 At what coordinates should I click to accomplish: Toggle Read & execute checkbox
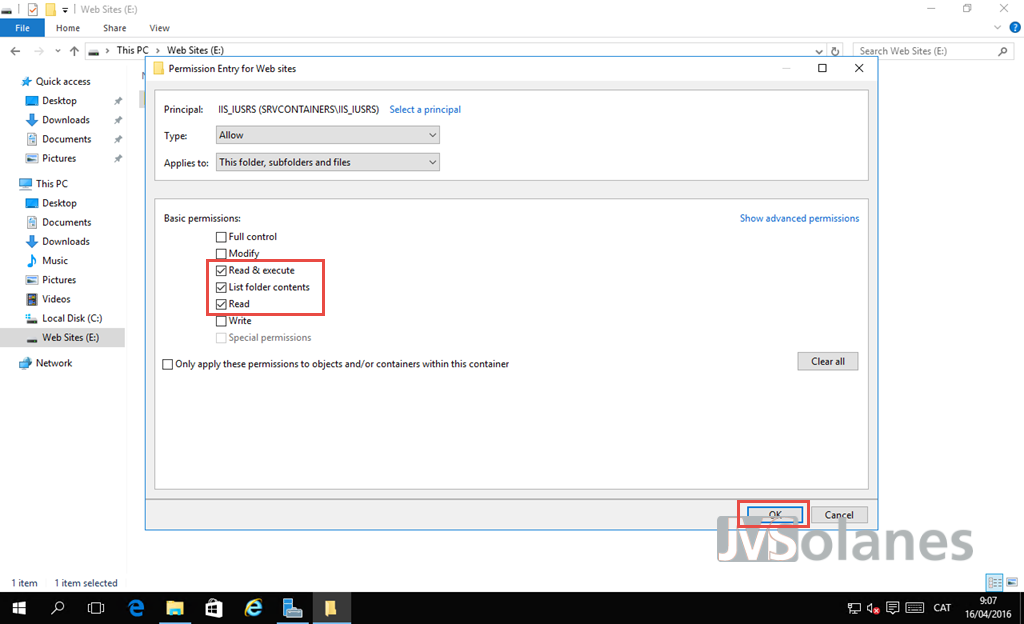tap(221, 270)
